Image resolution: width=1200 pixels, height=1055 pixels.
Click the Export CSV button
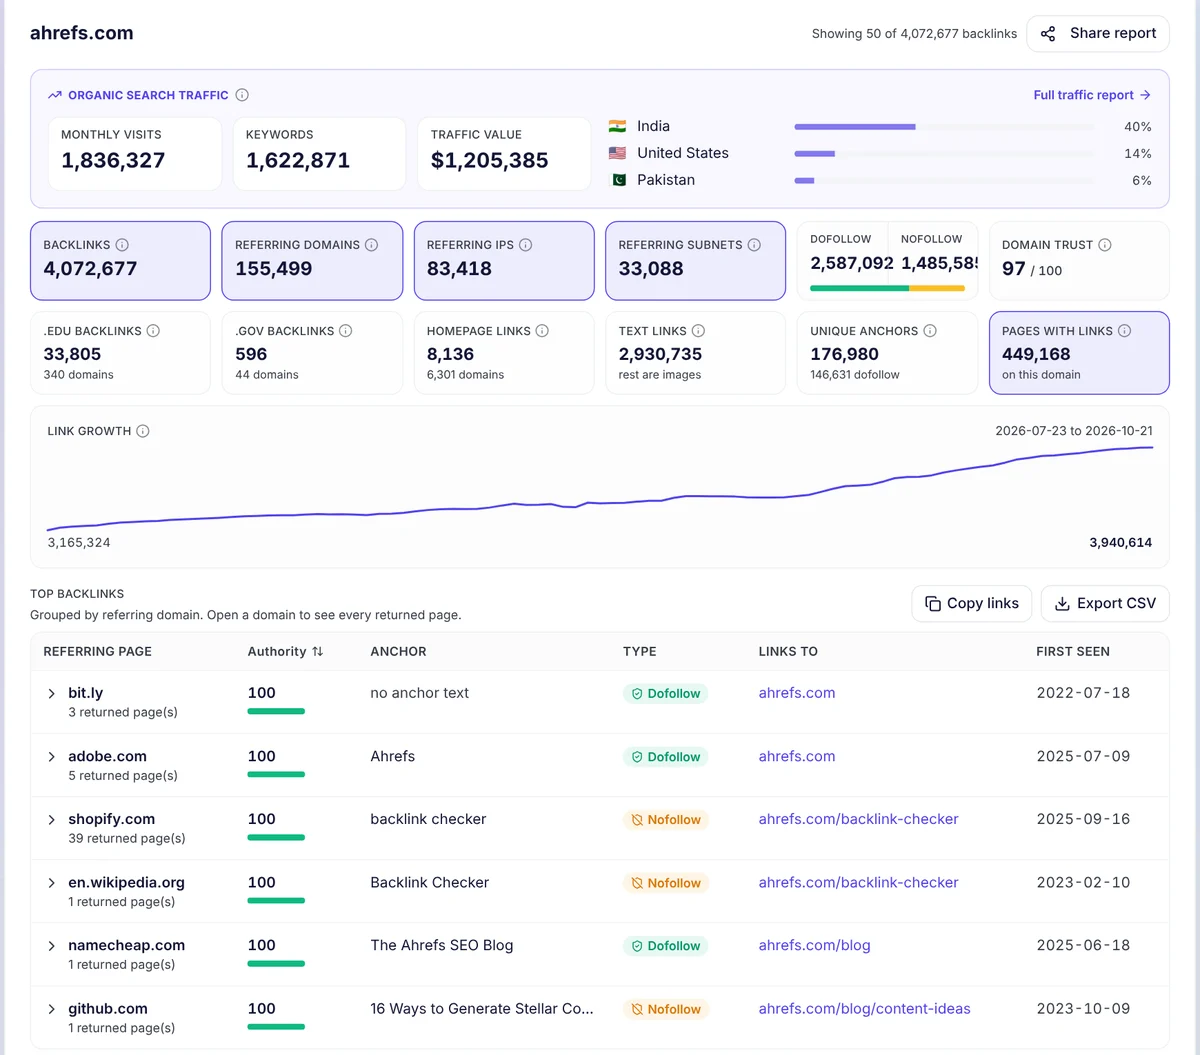[x=1105, y=603]
